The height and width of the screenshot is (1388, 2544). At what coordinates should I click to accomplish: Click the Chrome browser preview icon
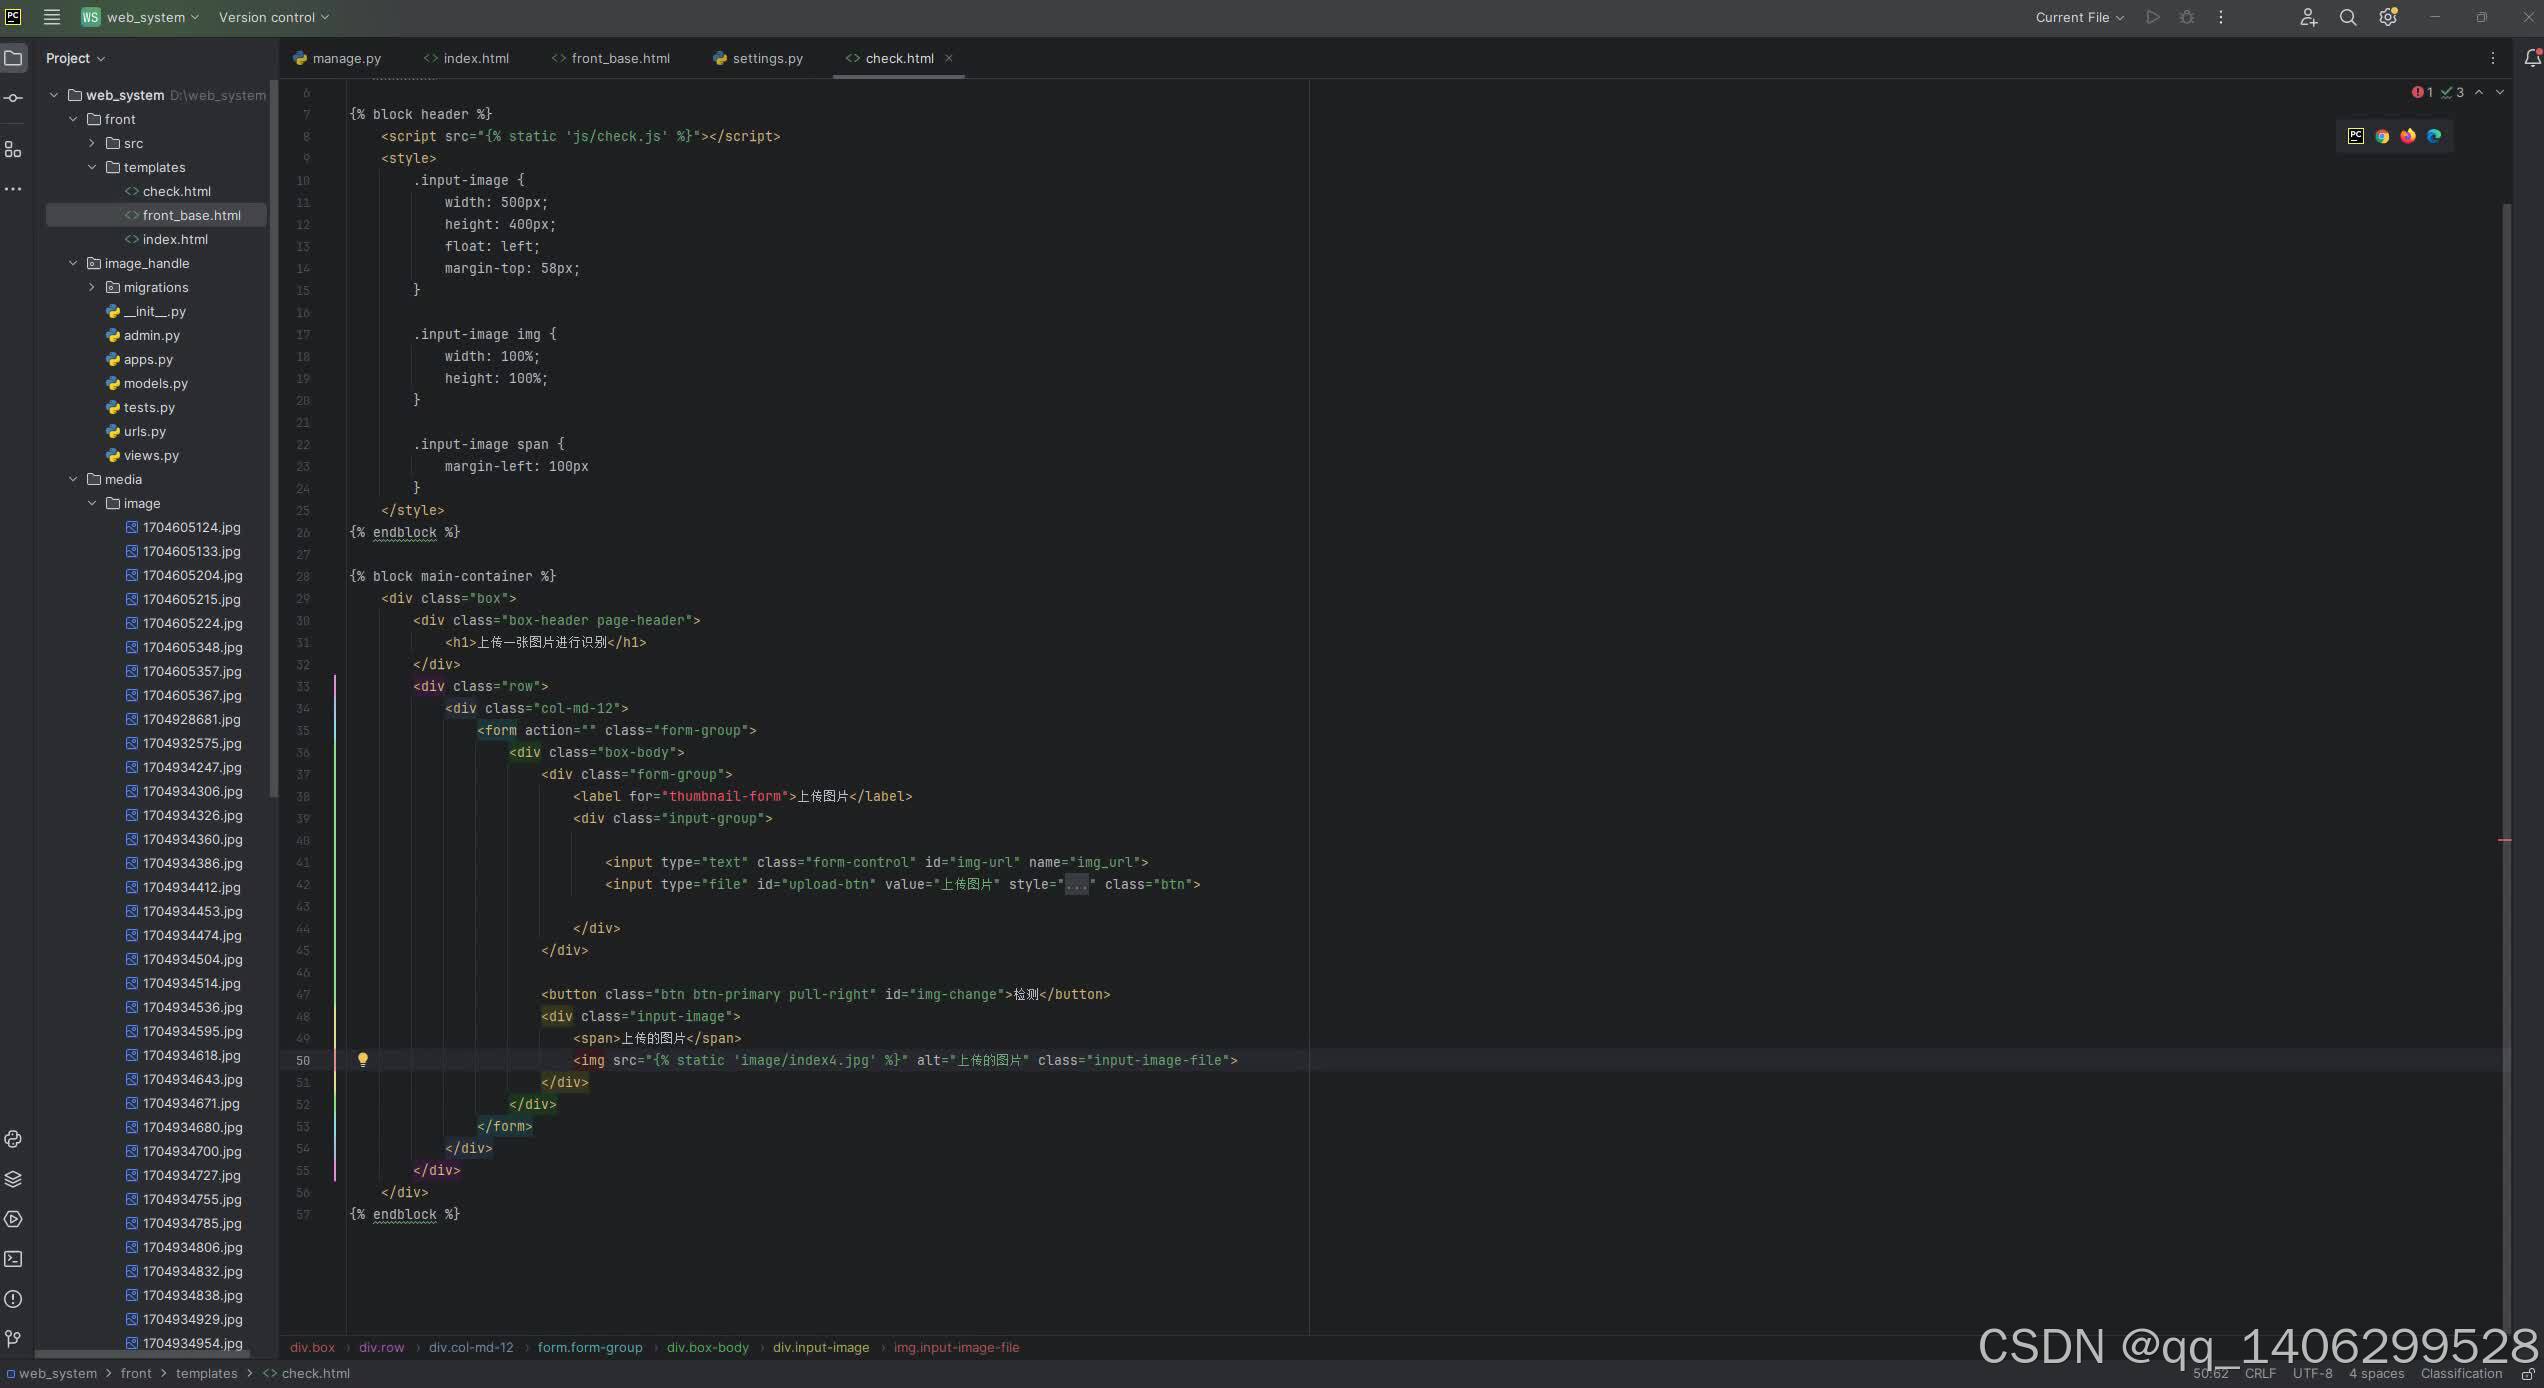pos(2382,136)
